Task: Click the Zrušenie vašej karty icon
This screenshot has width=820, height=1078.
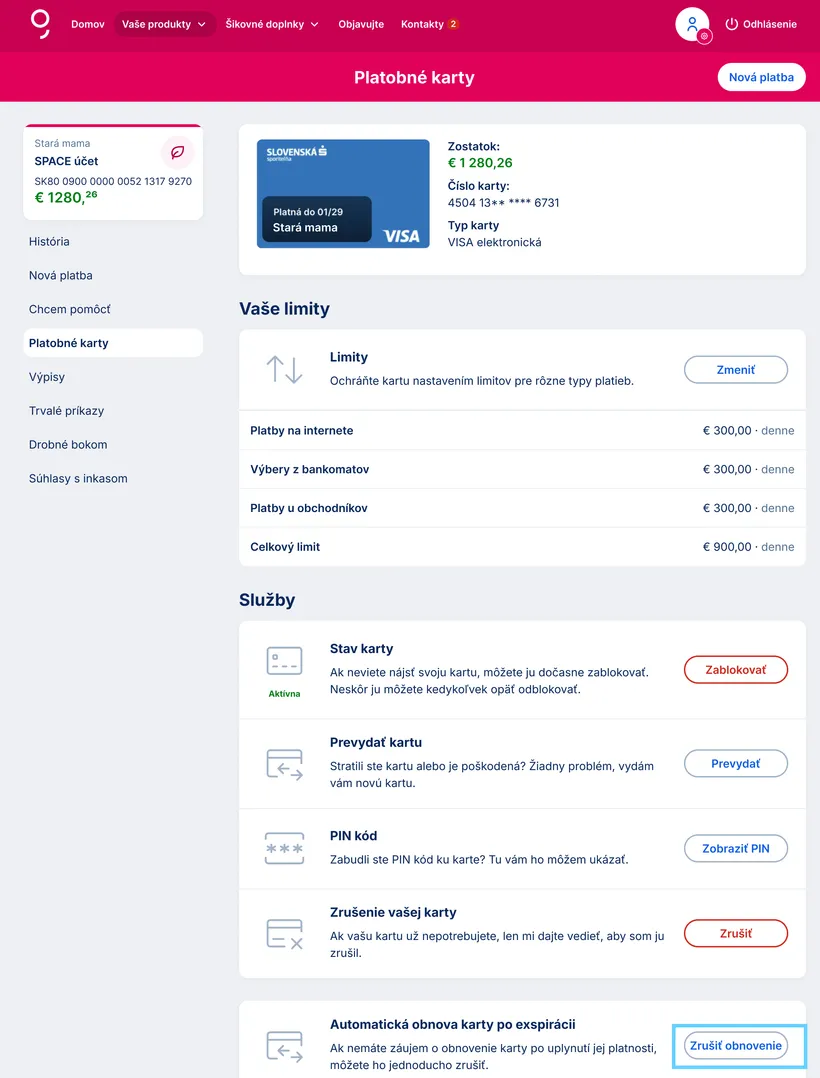Action: (284, 933)
